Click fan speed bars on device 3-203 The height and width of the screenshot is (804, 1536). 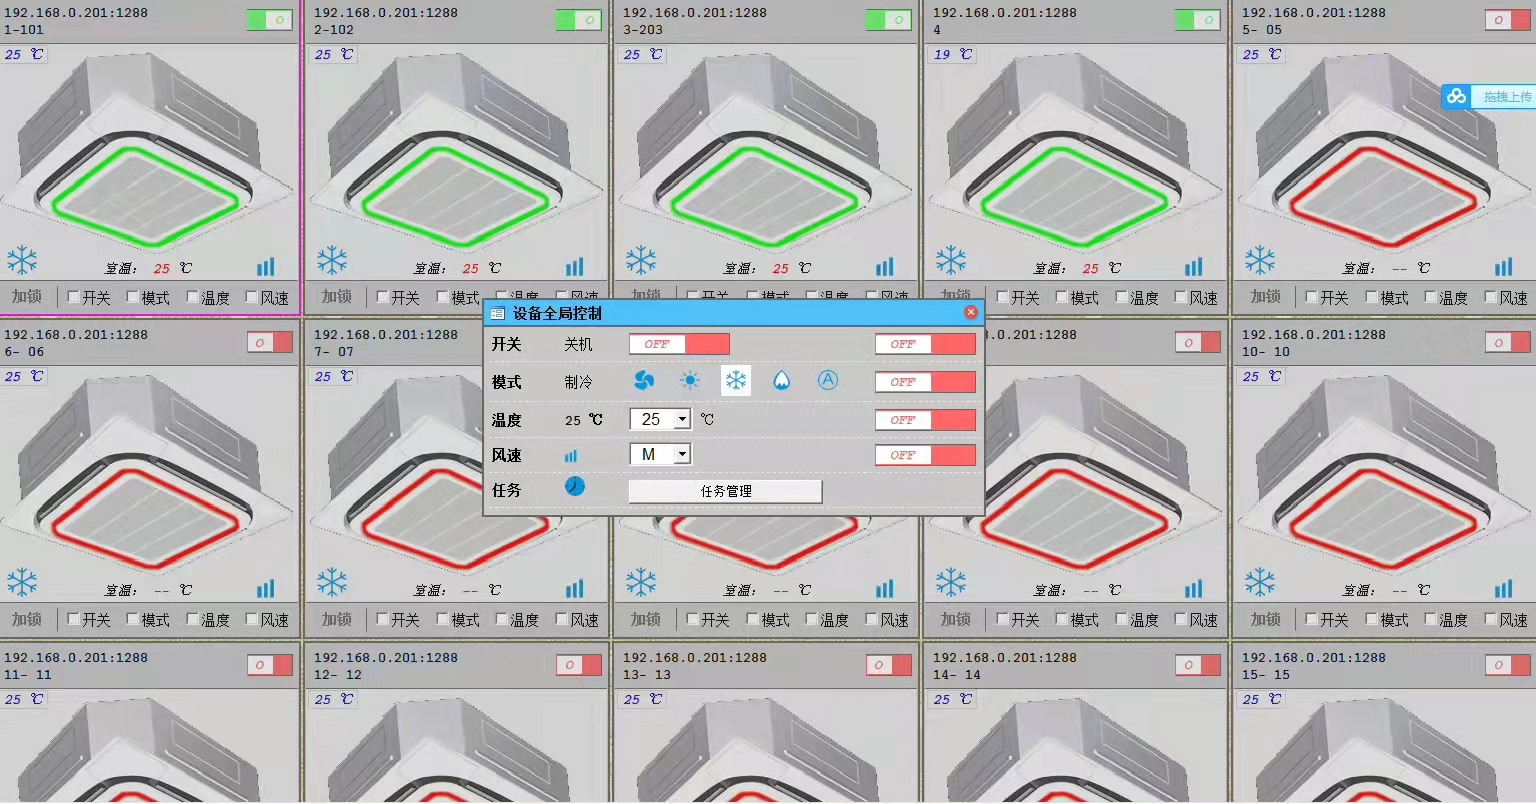point(885,266)
